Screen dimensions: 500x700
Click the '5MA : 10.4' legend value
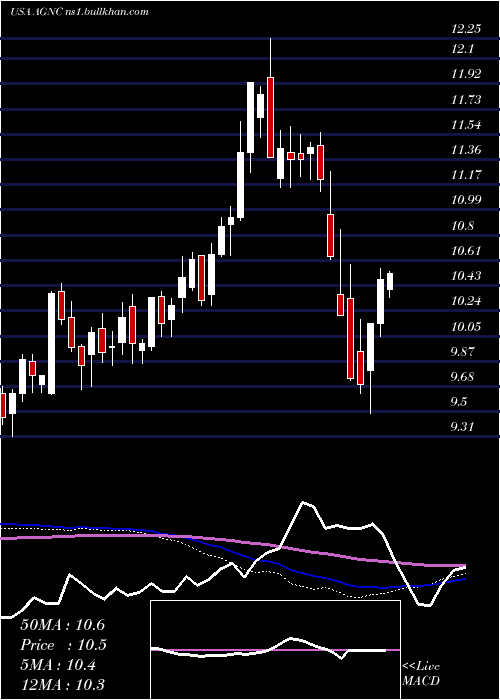[x=58, y=665]
